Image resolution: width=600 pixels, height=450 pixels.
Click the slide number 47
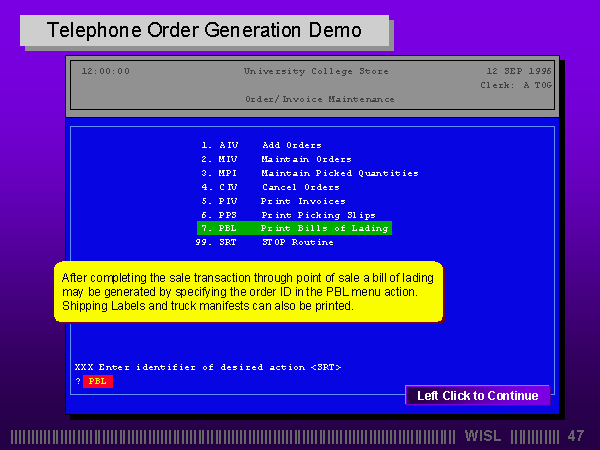575,436
